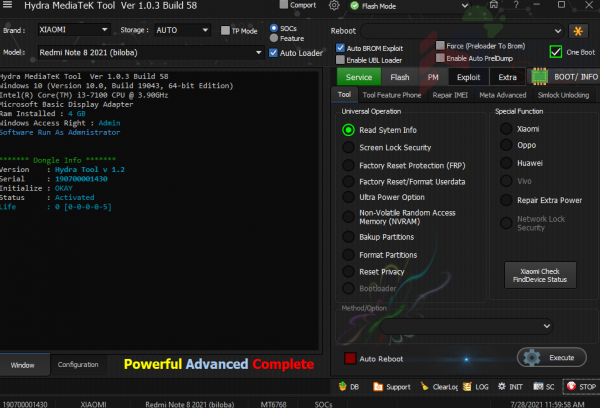This screenshot has height=408, width=600.
Task: Click the SC screenshot icon
Action: (538, 387)
